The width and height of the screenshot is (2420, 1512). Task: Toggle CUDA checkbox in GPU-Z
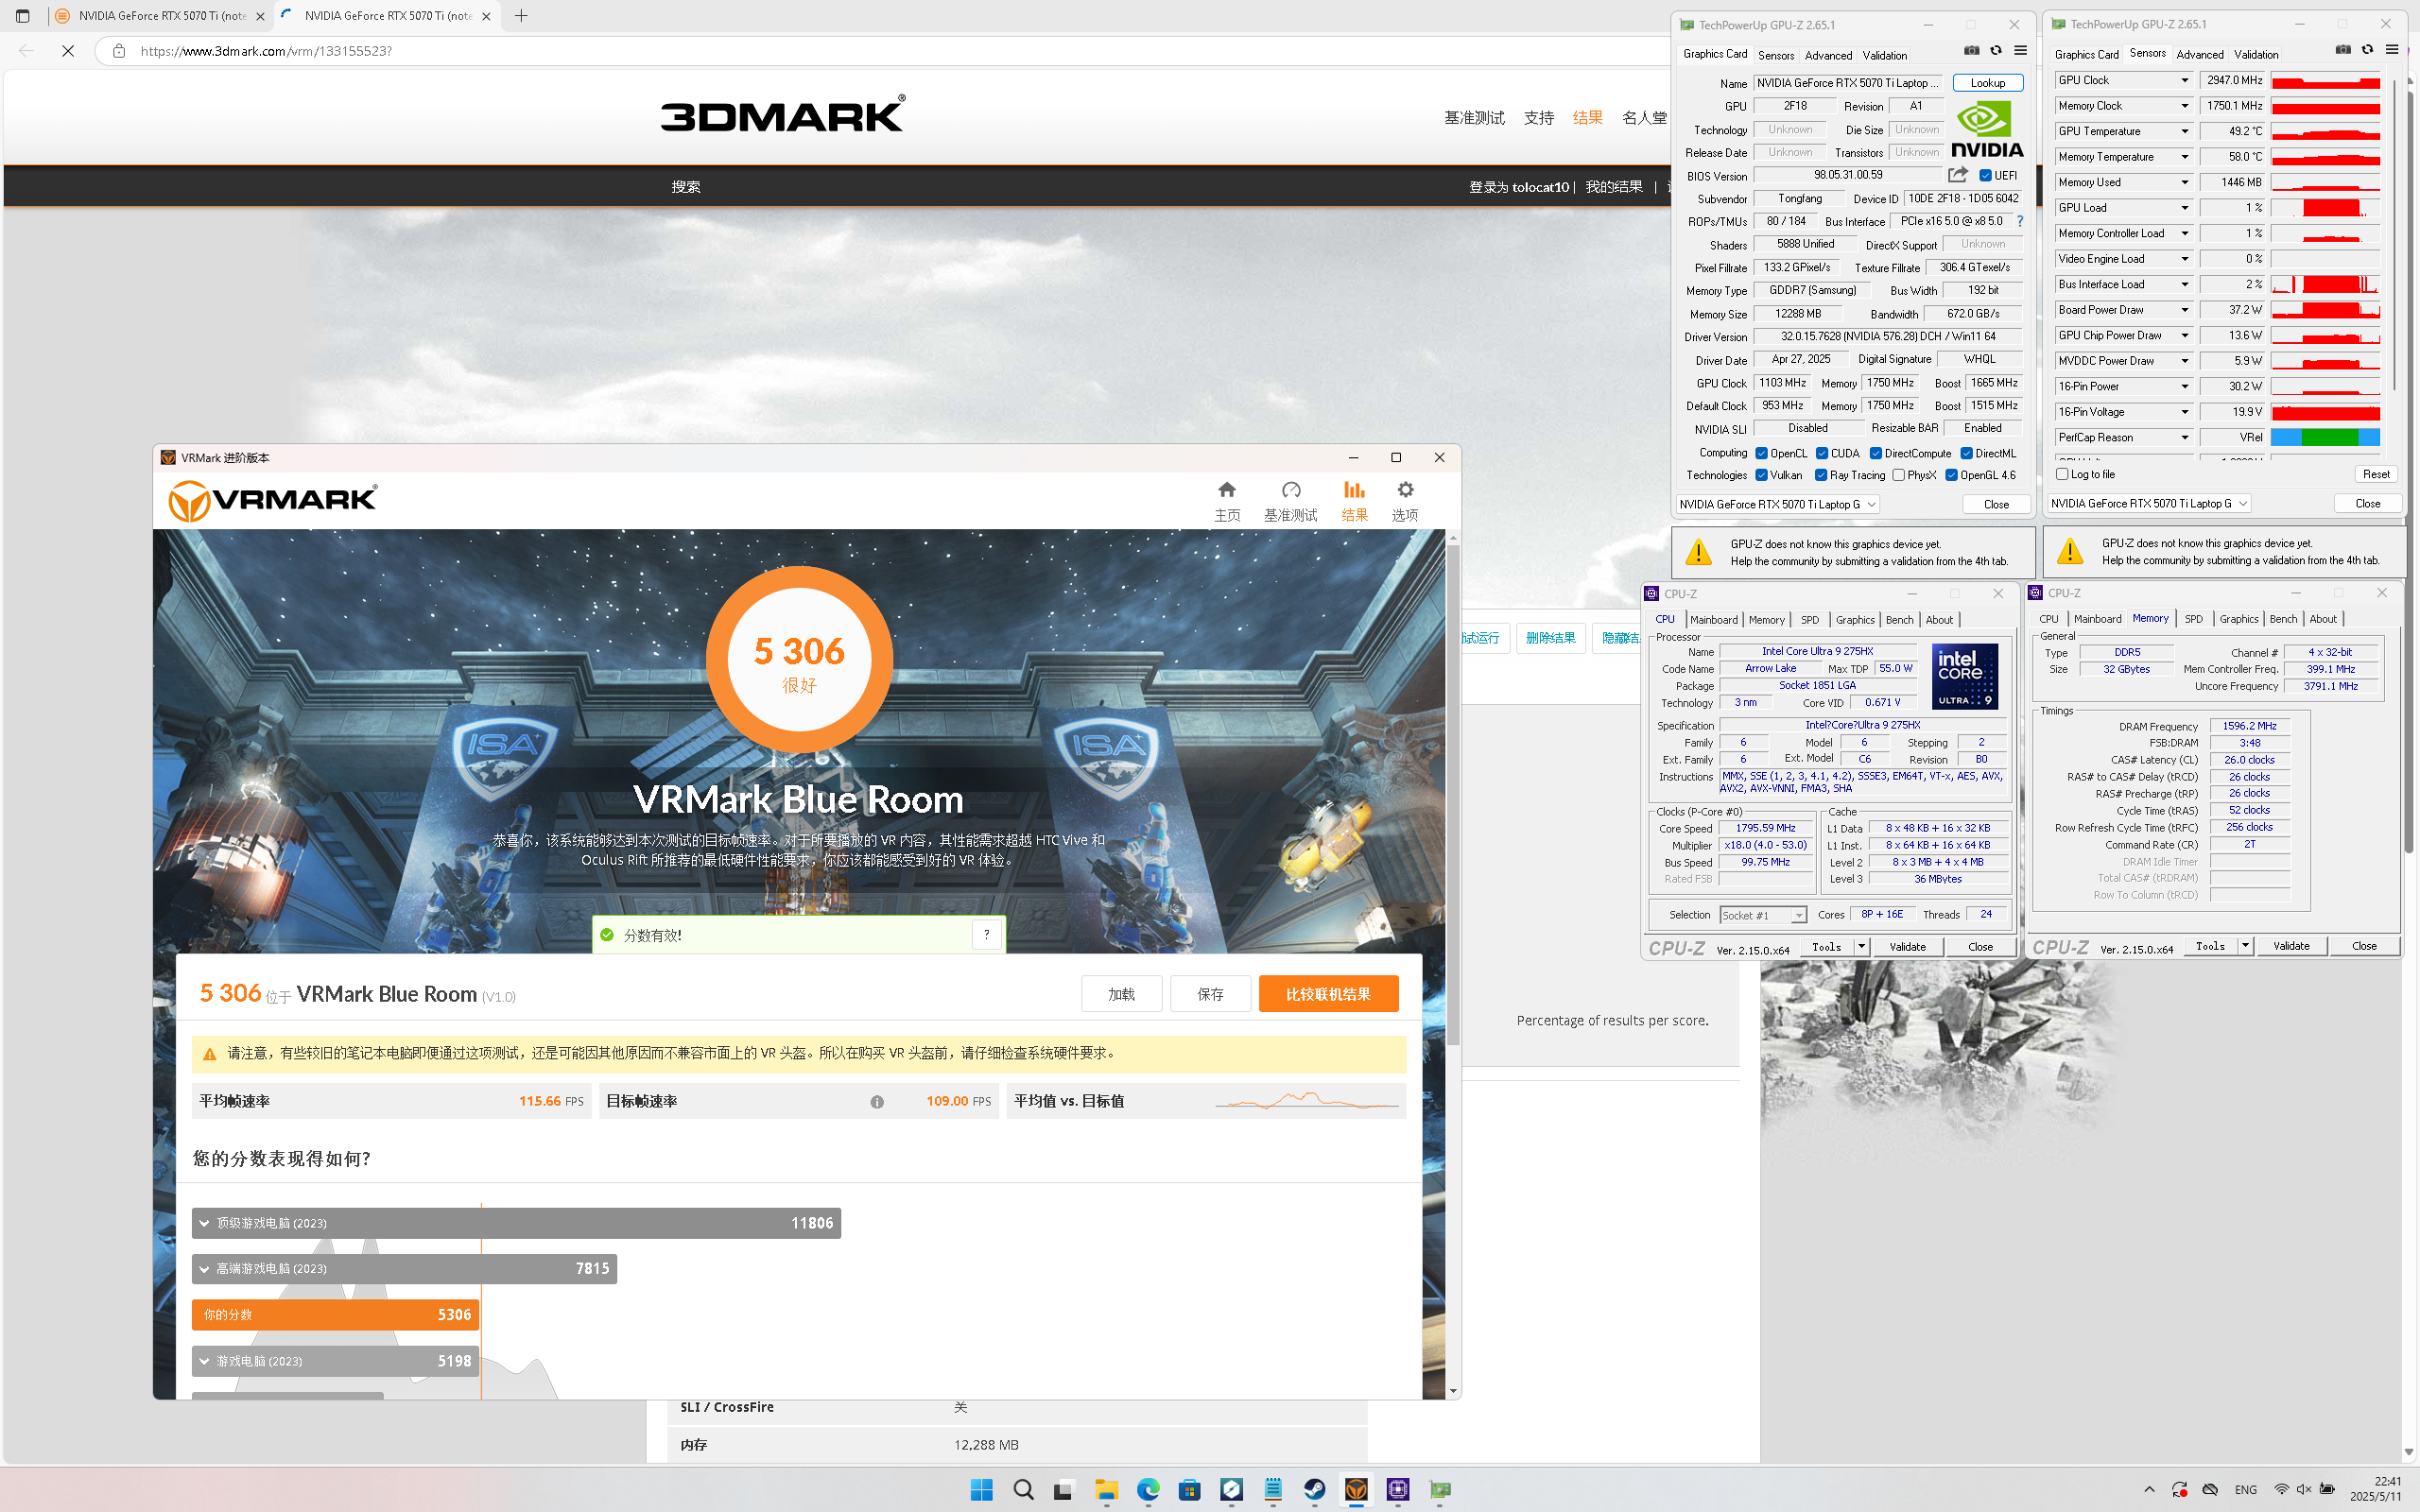click(x=1822, y=453)
